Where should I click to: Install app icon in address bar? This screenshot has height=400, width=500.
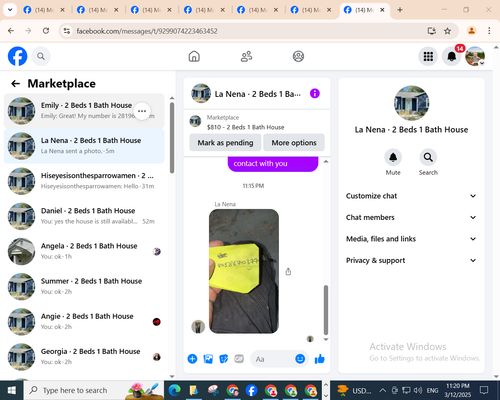(432, 31)
